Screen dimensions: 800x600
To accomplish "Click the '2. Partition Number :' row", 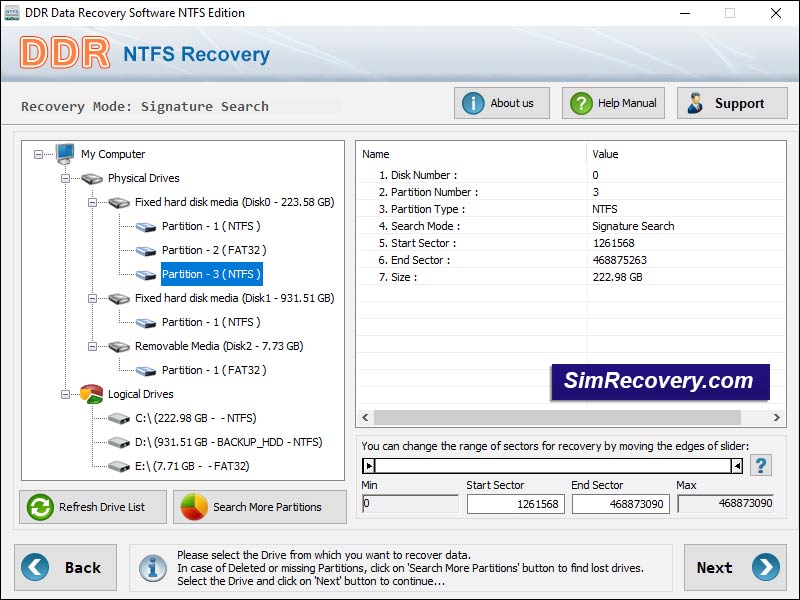I will pos(571,192).
